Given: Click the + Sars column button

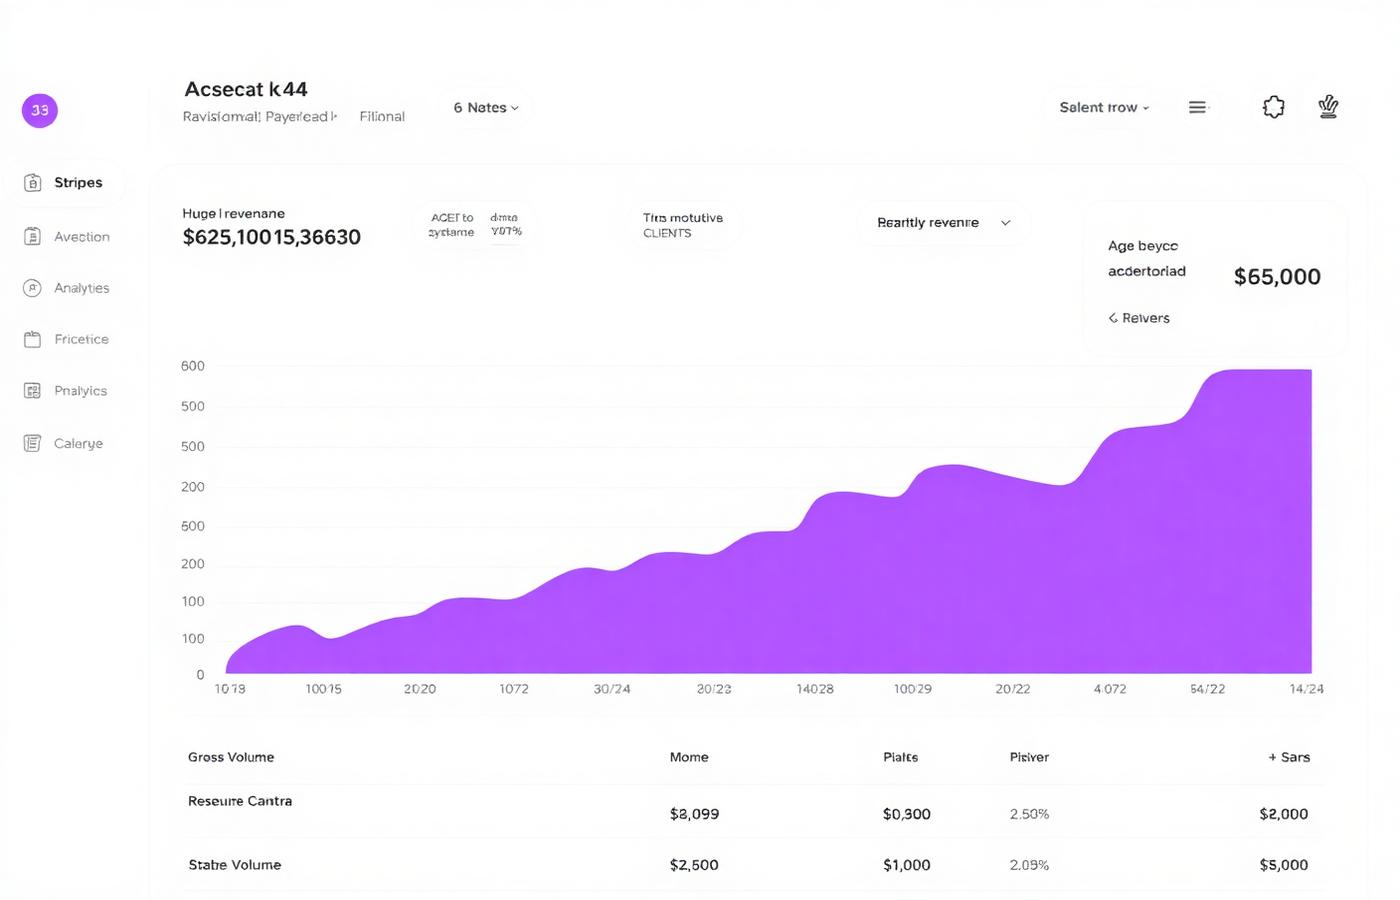Looking at the screenshot, I should [1289, 757].
